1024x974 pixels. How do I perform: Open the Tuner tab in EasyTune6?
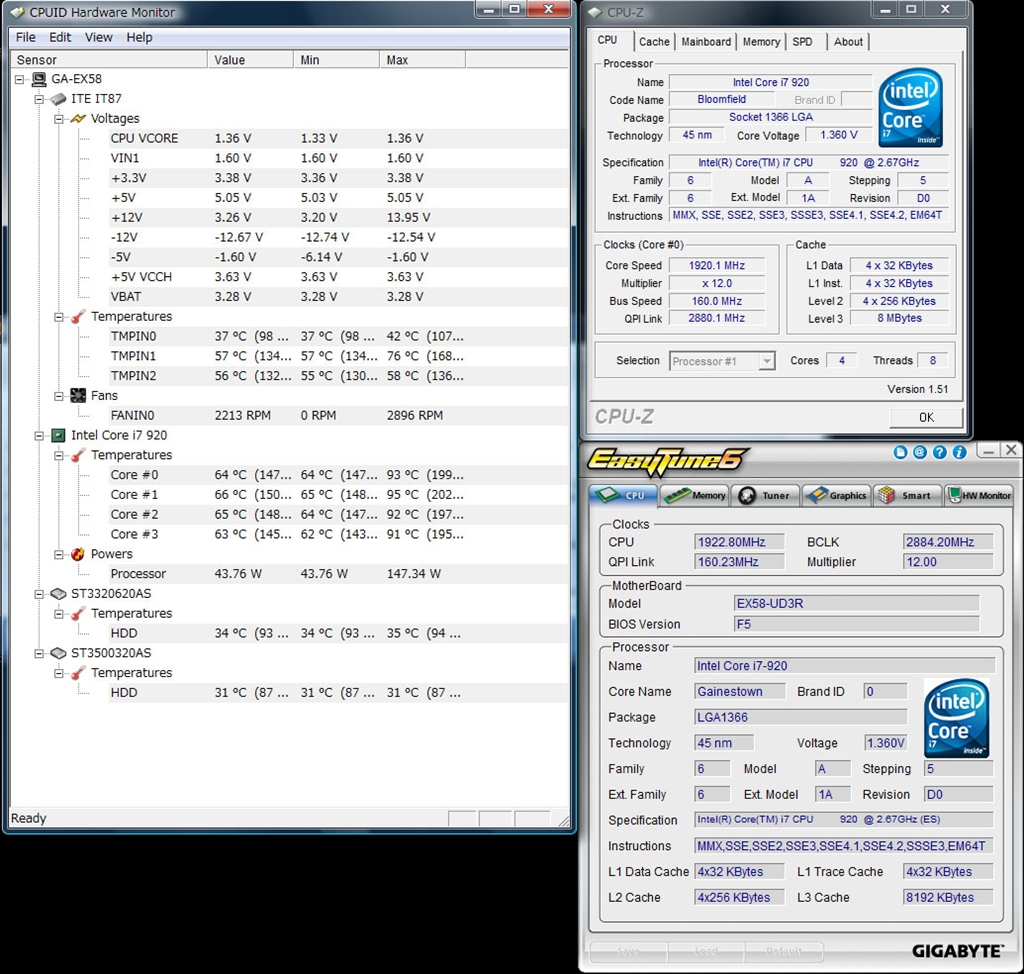click(x=765, y=495)
